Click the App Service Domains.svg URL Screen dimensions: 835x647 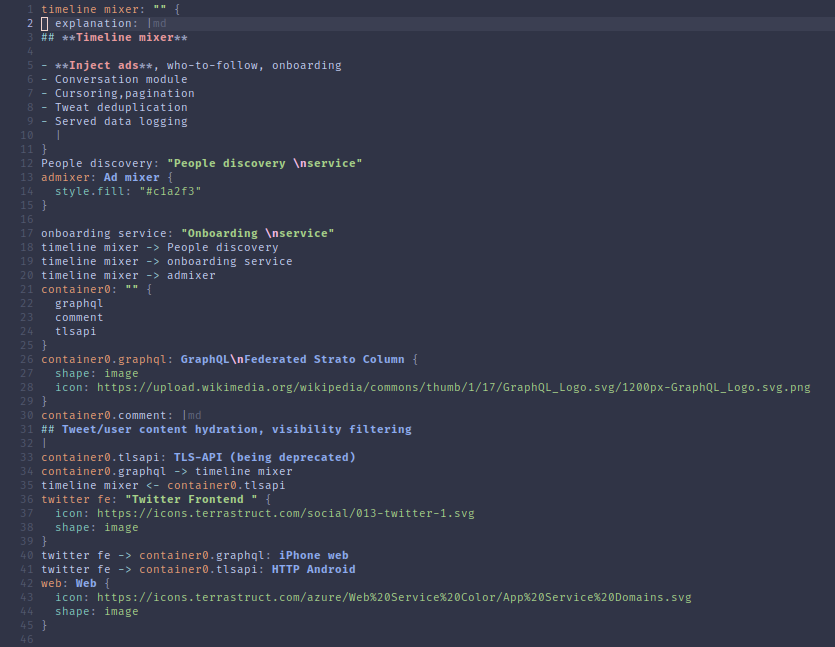pyautogui.click(x=394, y=597)
